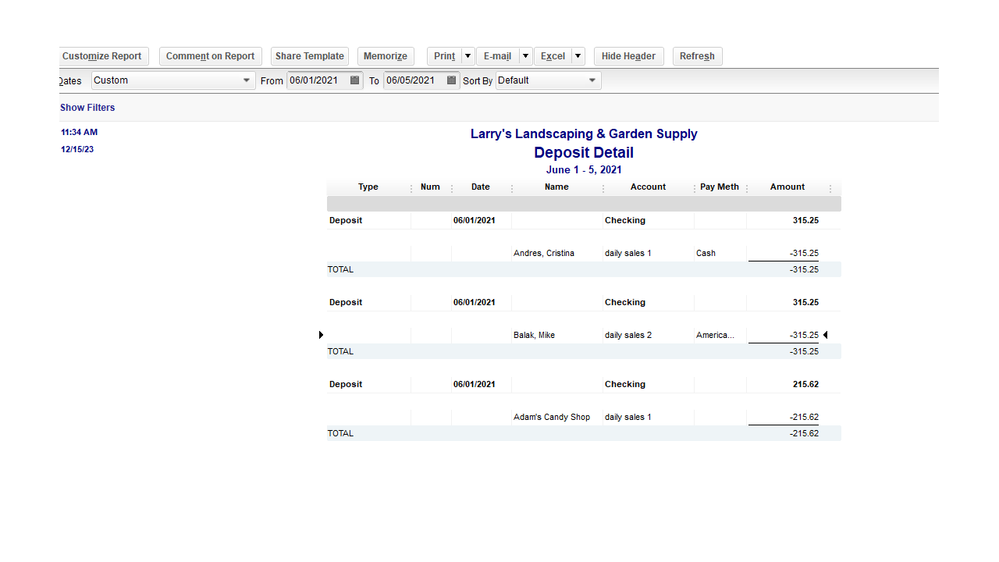Viewport: 999px width, 562px height.
Task: Select the Balak, Mike name cell
Action: point(534,335)
